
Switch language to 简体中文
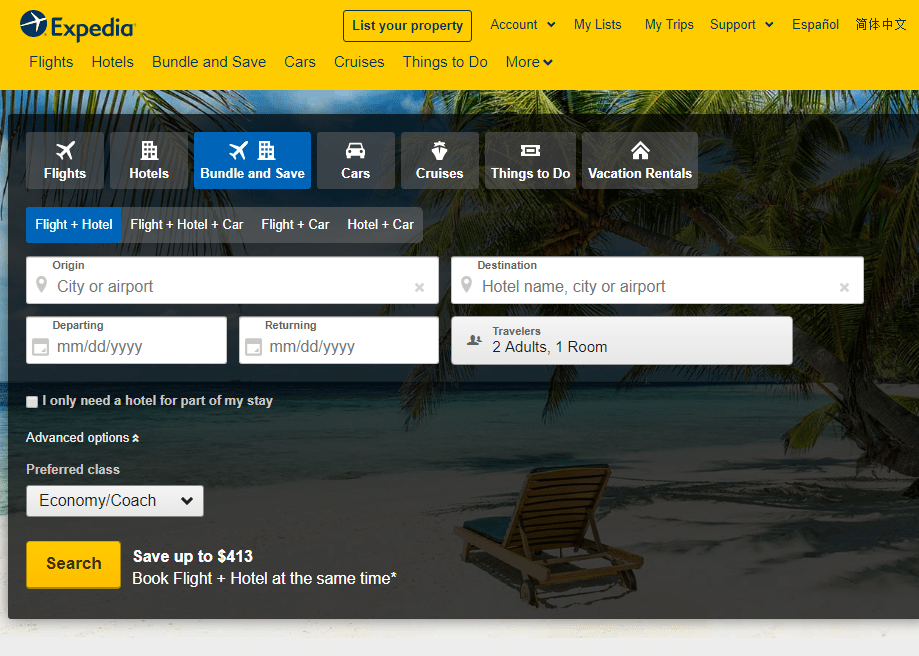(x=880, y=25)
